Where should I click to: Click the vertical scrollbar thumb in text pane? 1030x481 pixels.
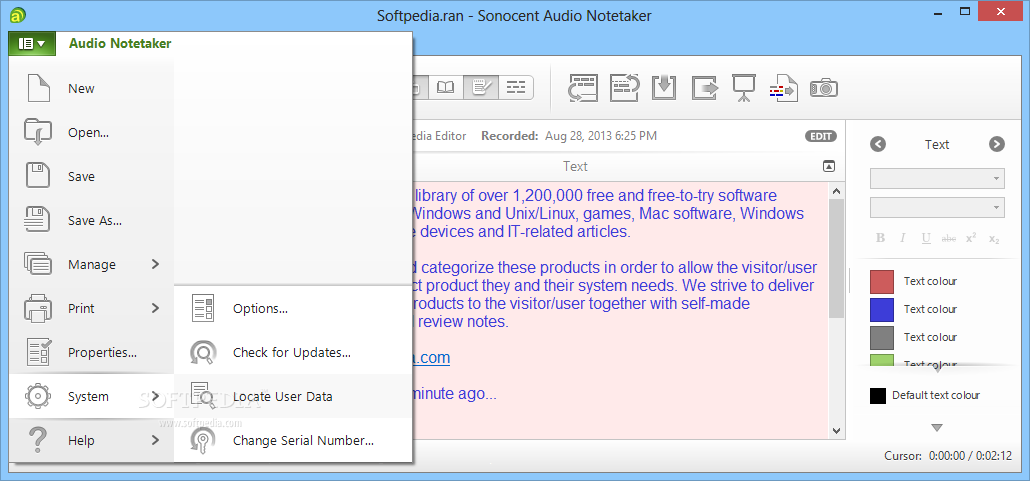point(836,259)
